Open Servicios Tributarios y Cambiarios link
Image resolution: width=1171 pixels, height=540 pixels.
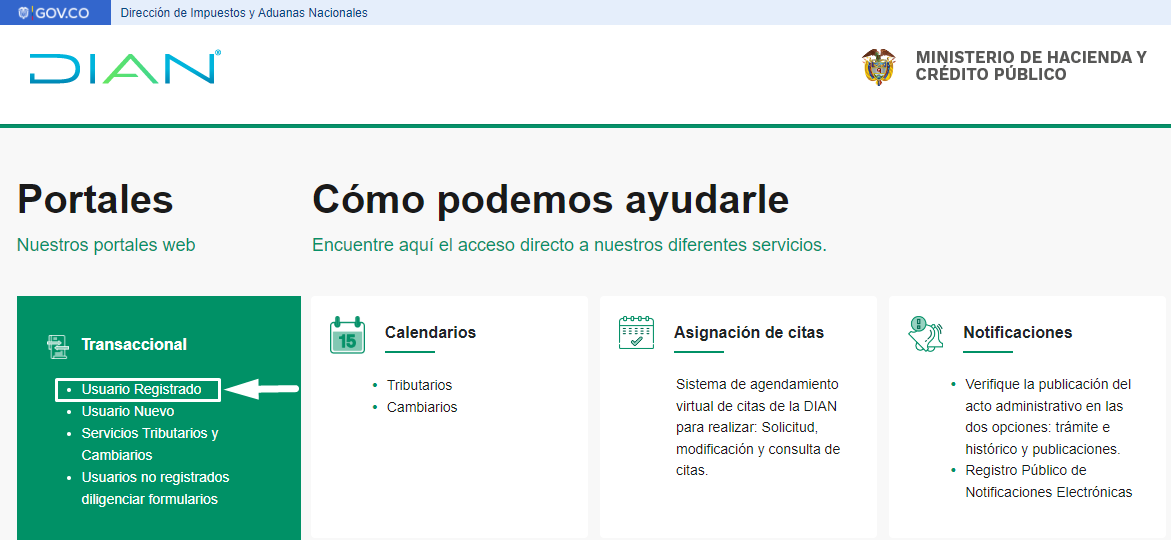tap(149, 444)
